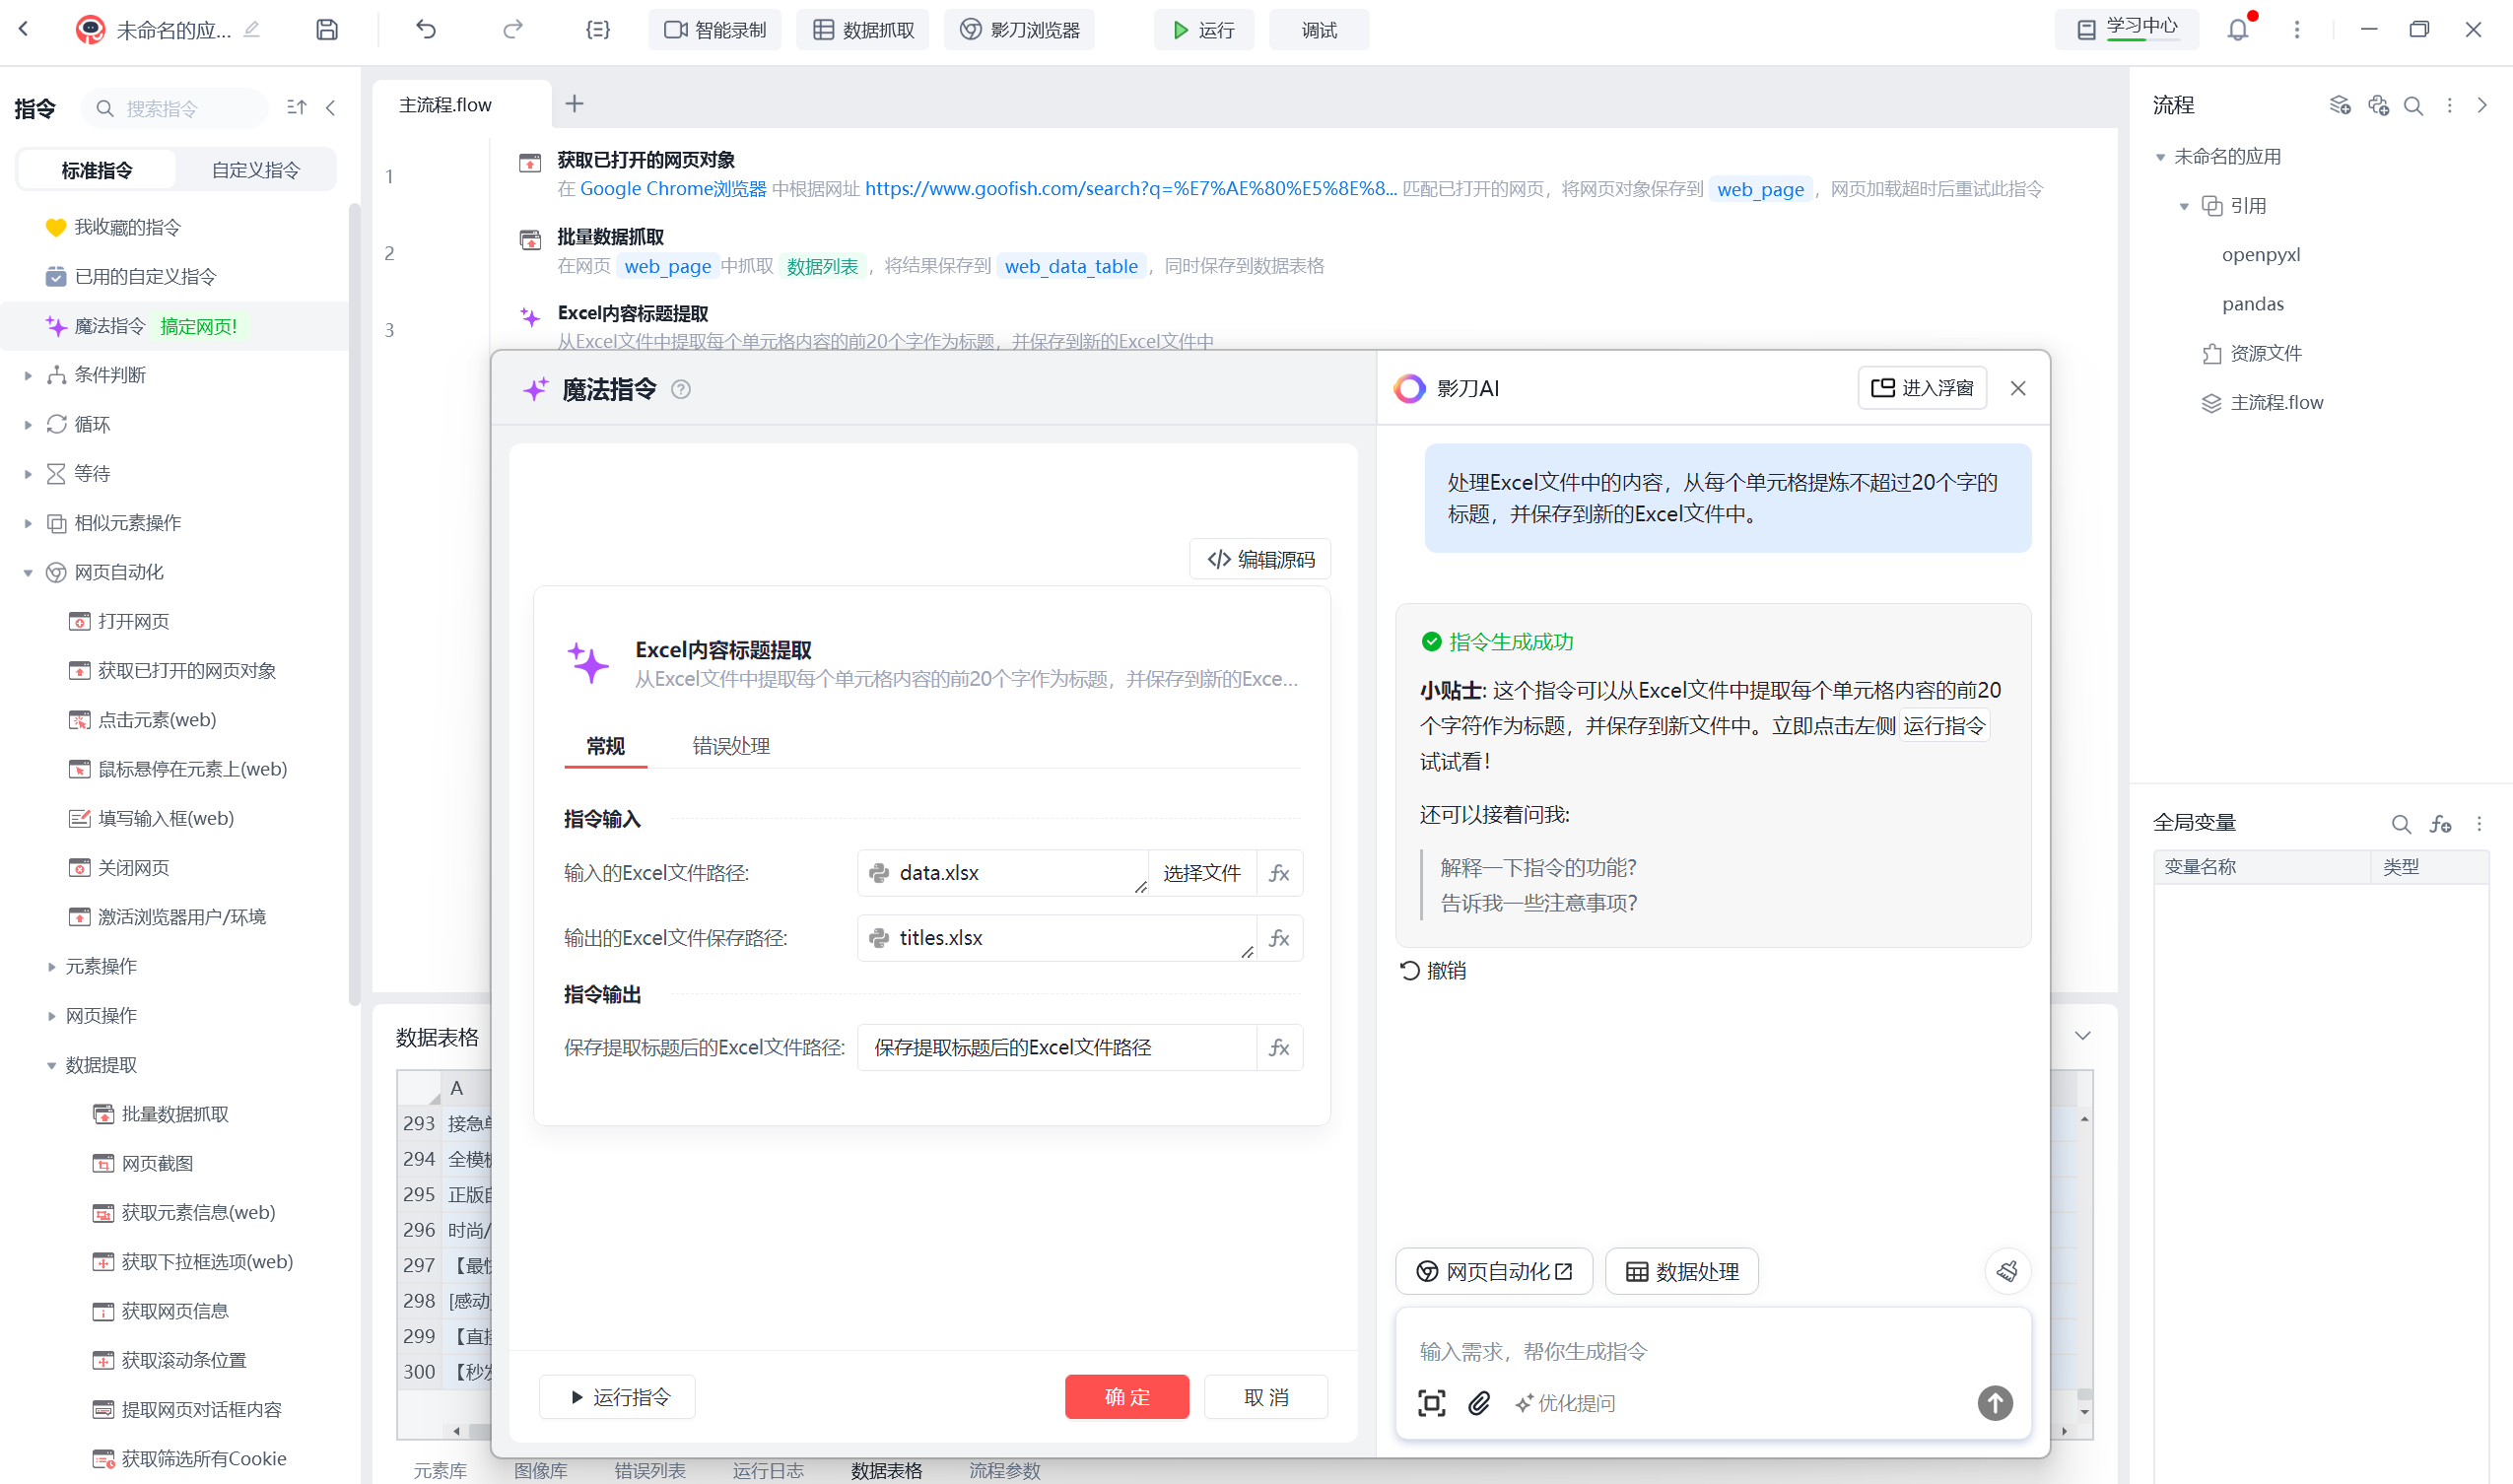Image resolution: width=2513 pixels, height=1484 pixels.
Task: Click the send arrow in the AI chat box
Action: (x=1995, y=1403)
